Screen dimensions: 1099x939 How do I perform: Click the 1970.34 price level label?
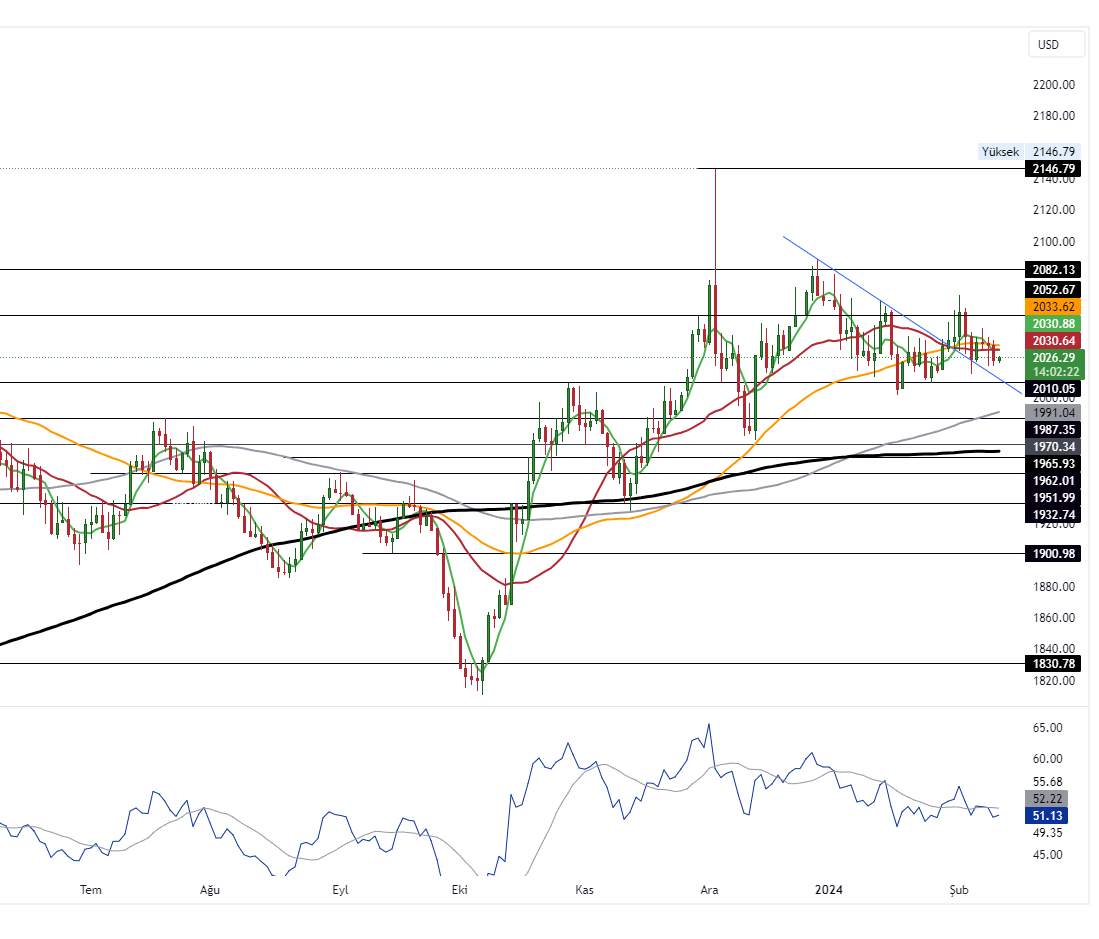click(x=1053, y=446)
